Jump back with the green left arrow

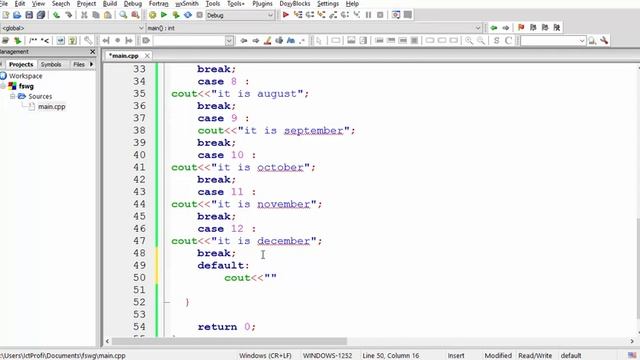[494, 28]
